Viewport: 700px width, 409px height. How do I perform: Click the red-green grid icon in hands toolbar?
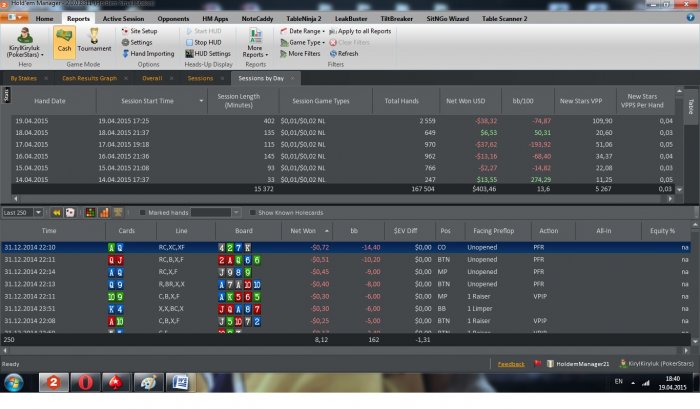click(90, 213)
